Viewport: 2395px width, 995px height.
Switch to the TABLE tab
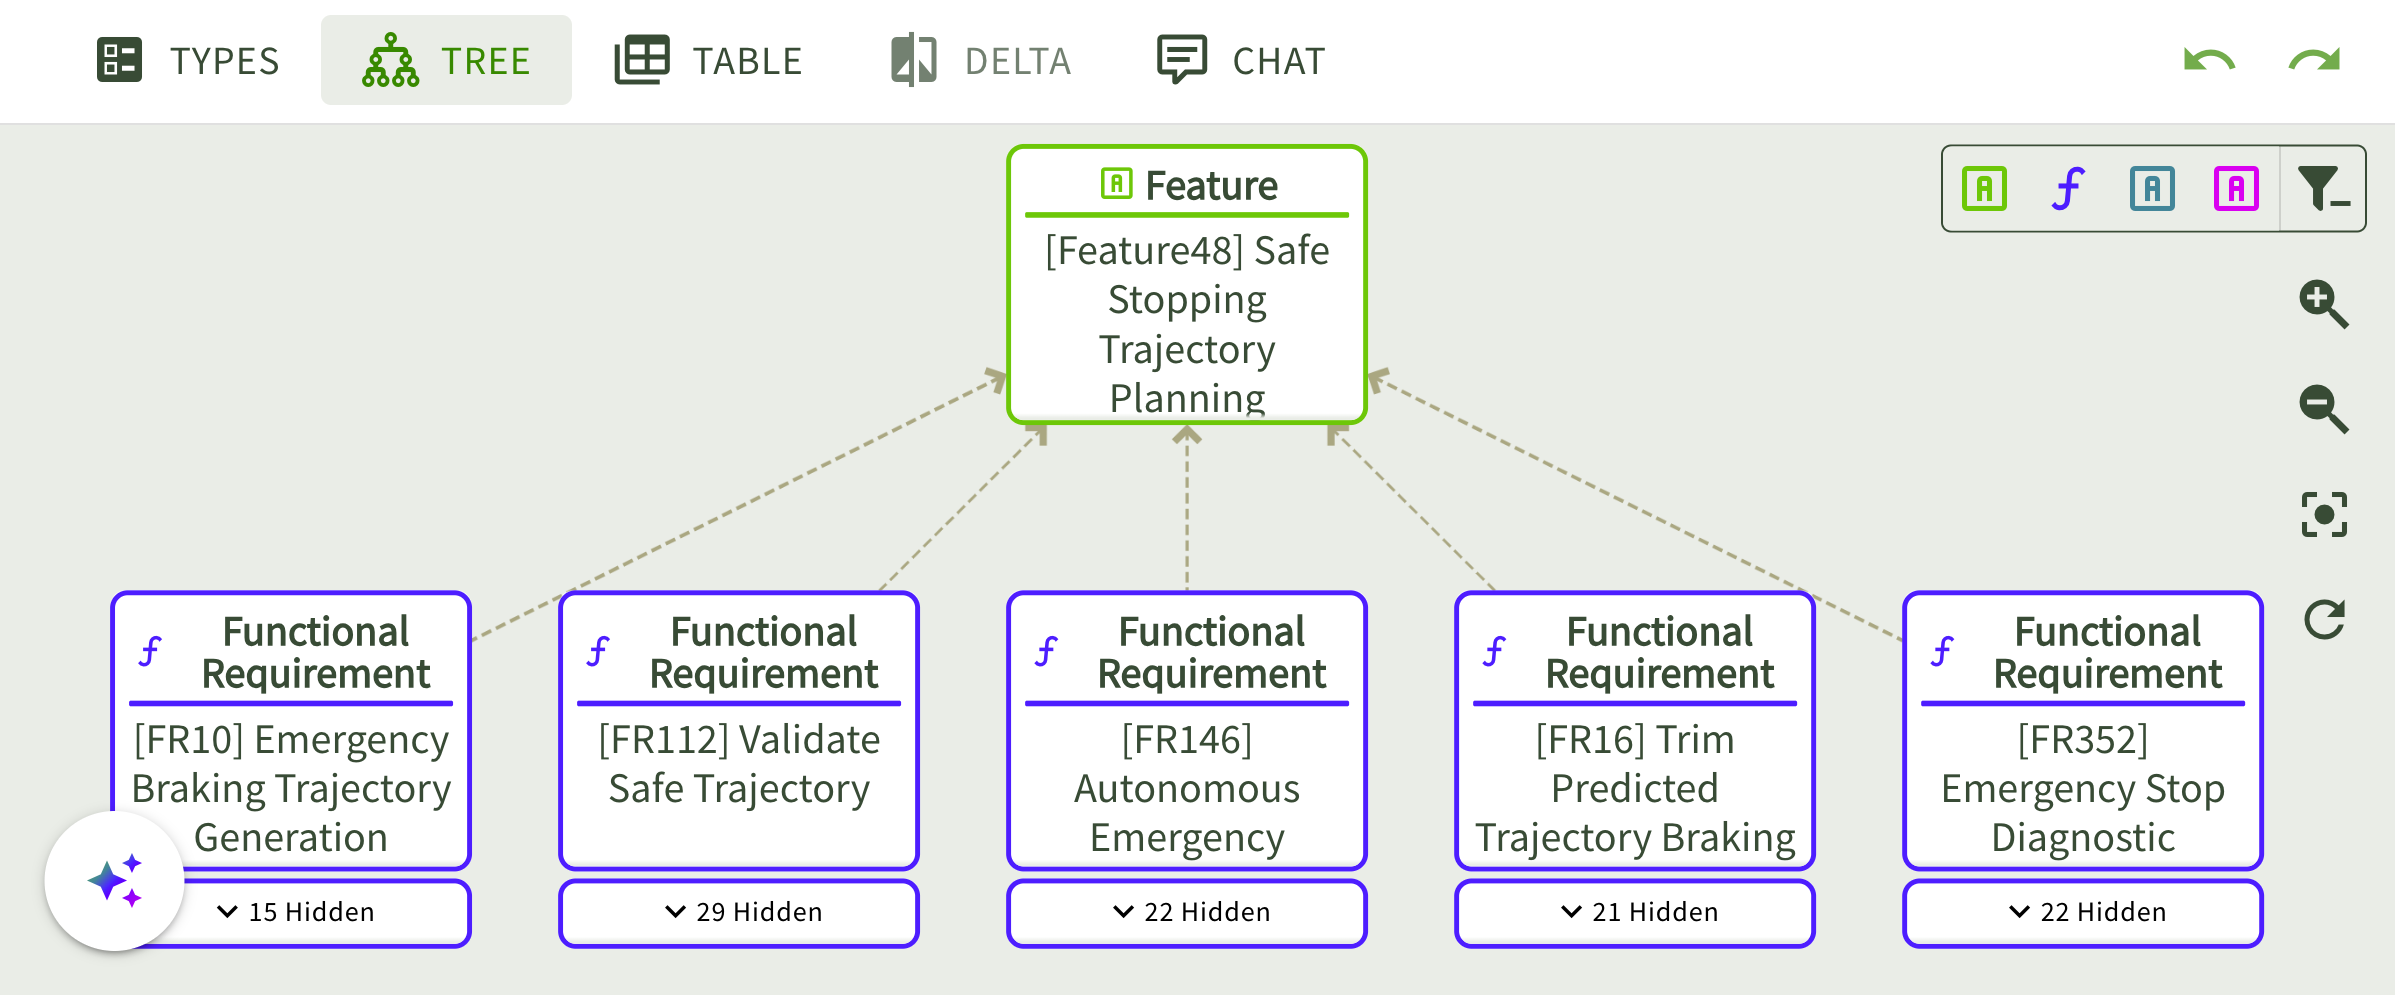pos(708,61)
